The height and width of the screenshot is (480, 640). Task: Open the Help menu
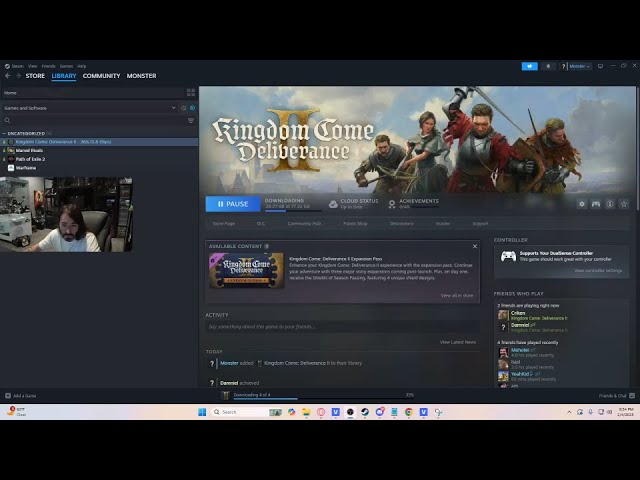click(x=82, y=66)
